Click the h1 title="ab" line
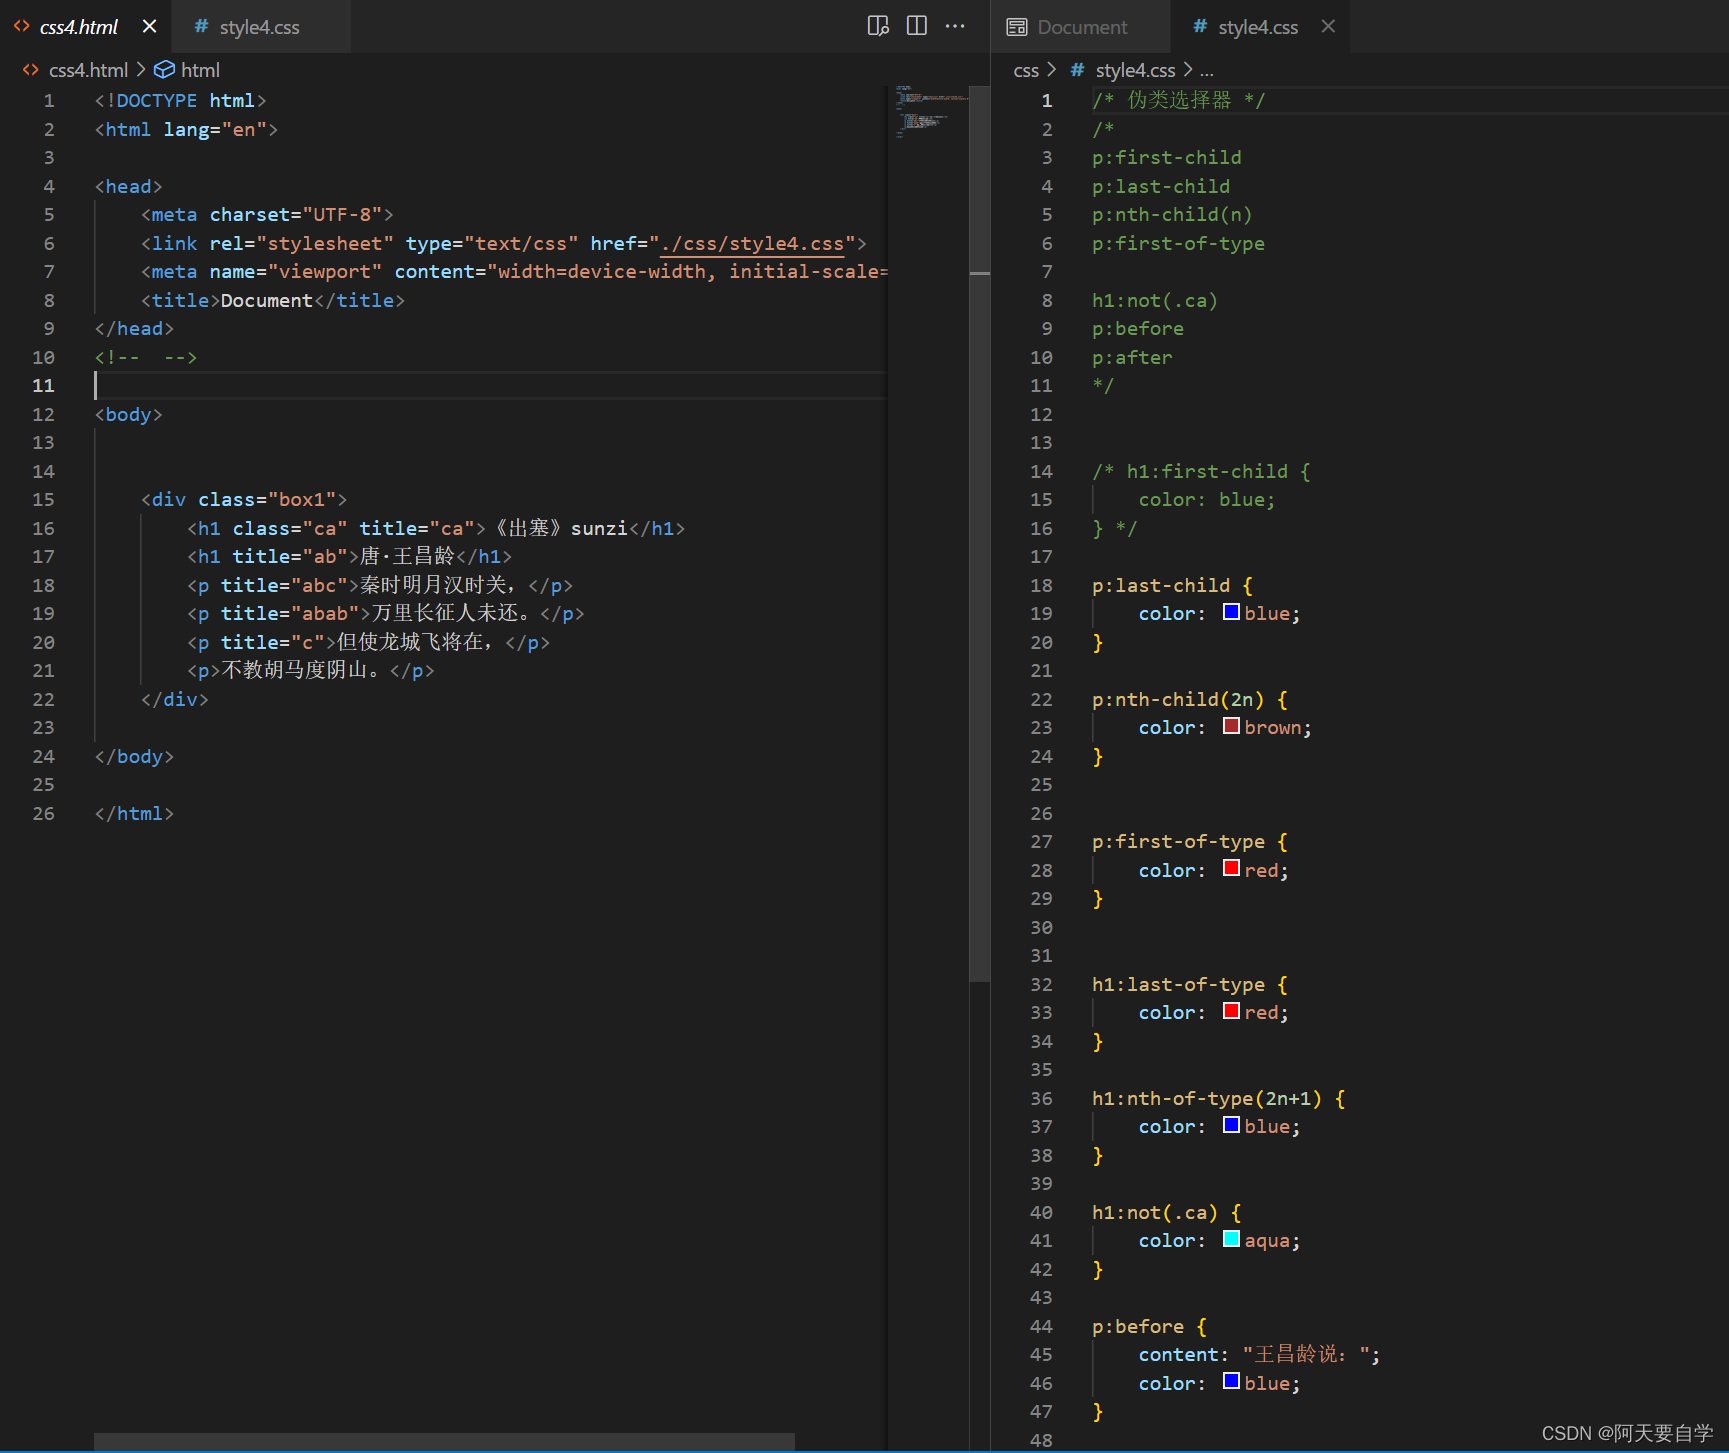 tap(349, 556)
